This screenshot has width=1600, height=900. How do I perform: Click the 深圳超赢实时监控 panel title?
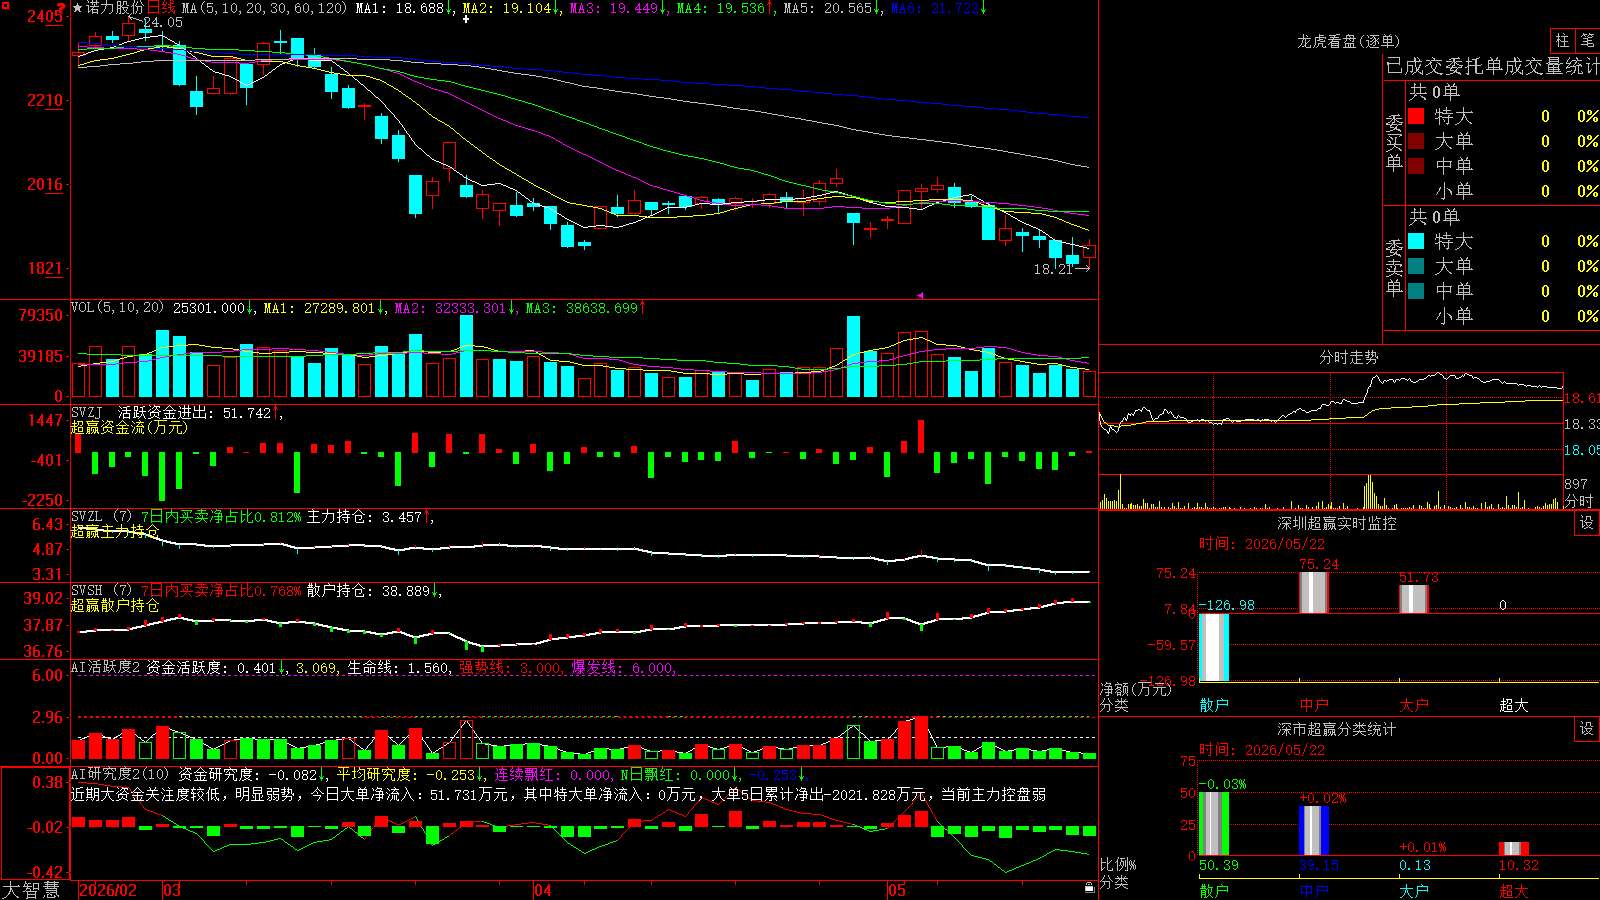(1336, 523)
